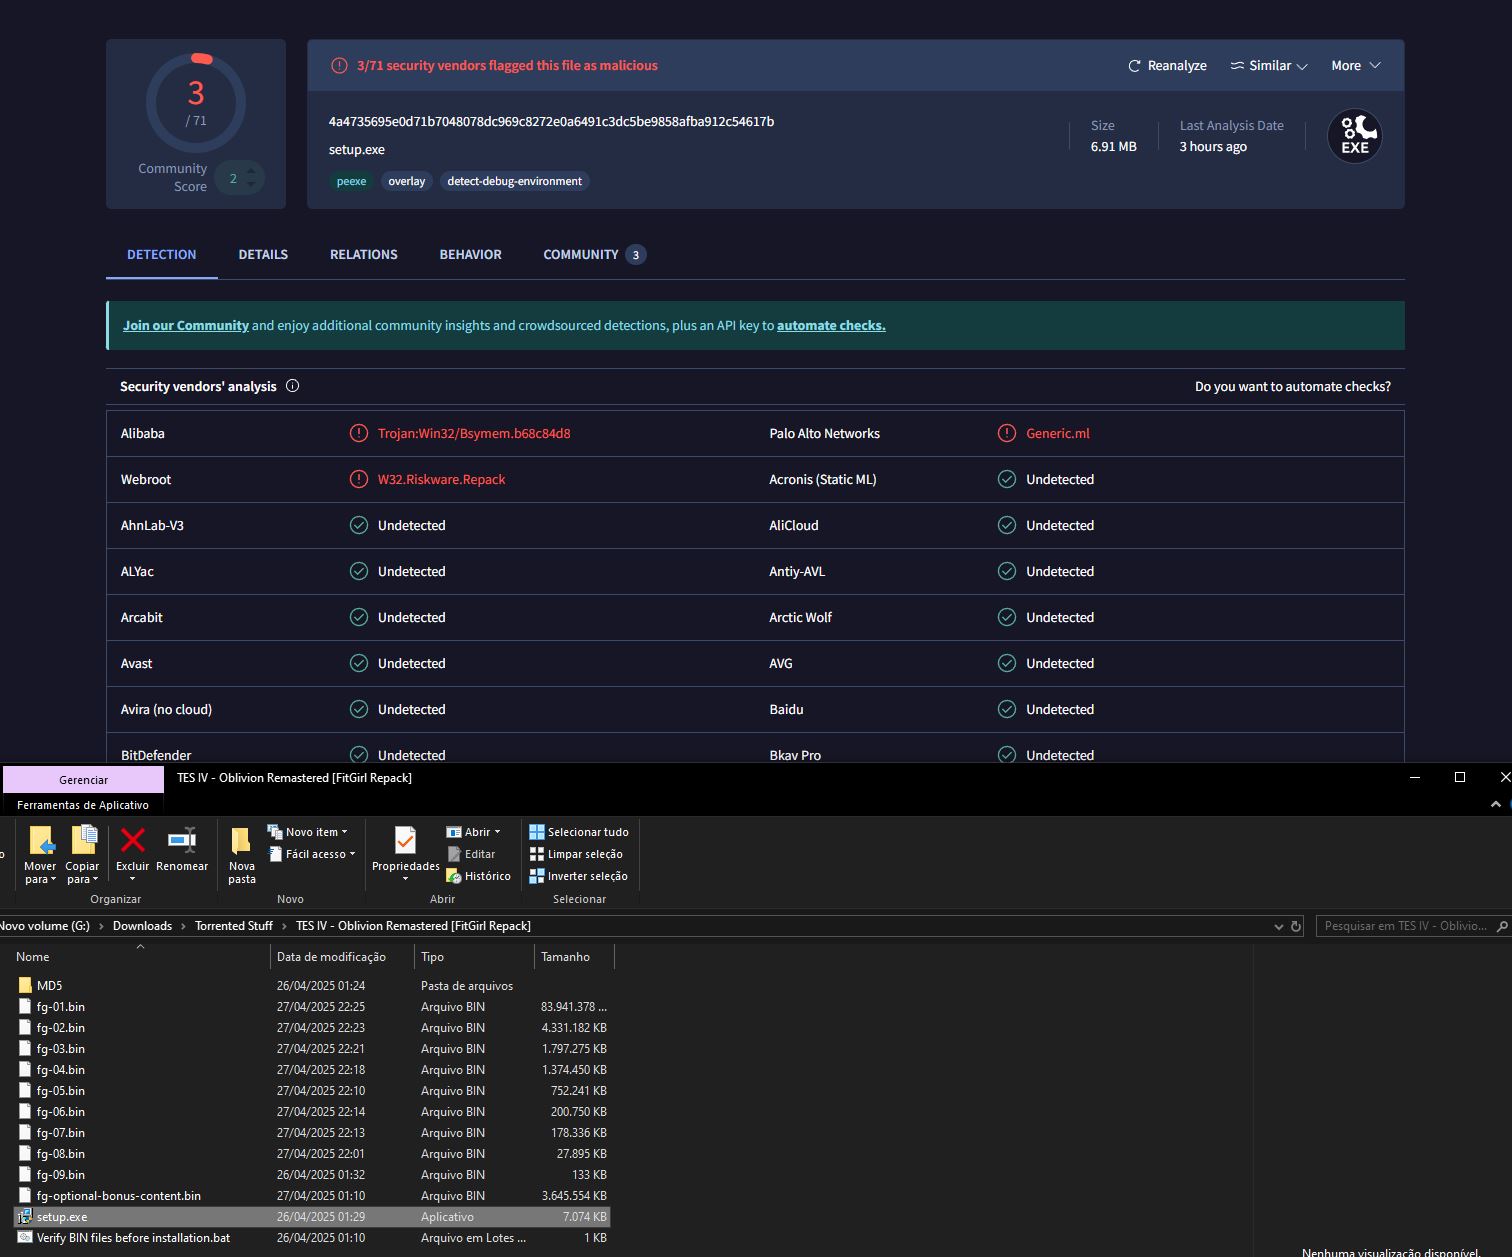
Task: Open the Propriedades button
Action: pyautogui.click(x=405, y=852)
